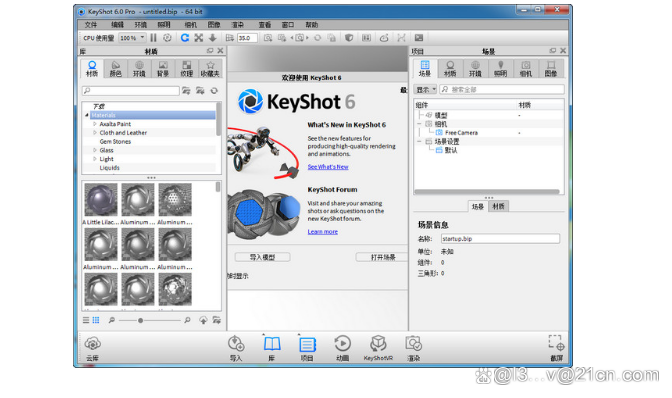This screenshot has height=398, width=672.
Task: Open the 图像 tab in project panel
Action: (551, 69)
